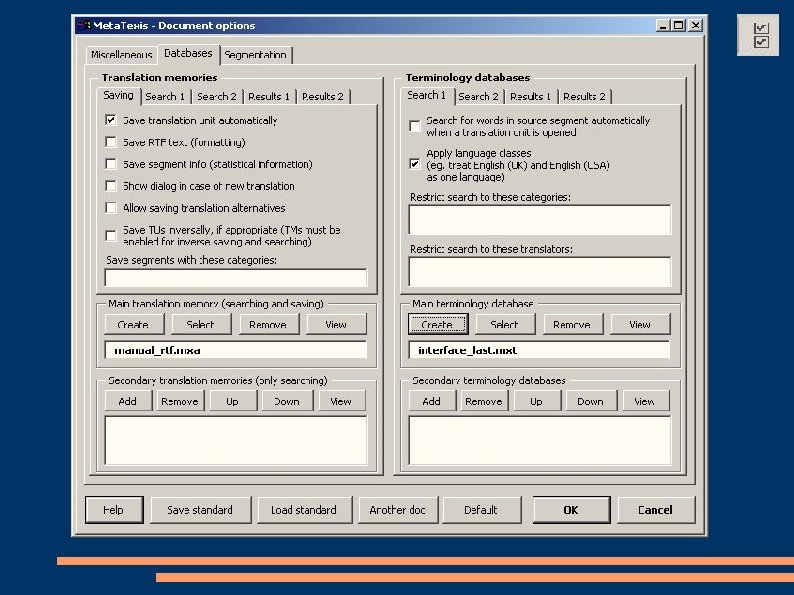
Task: Click the Save standard button
Action: point(201,510)
